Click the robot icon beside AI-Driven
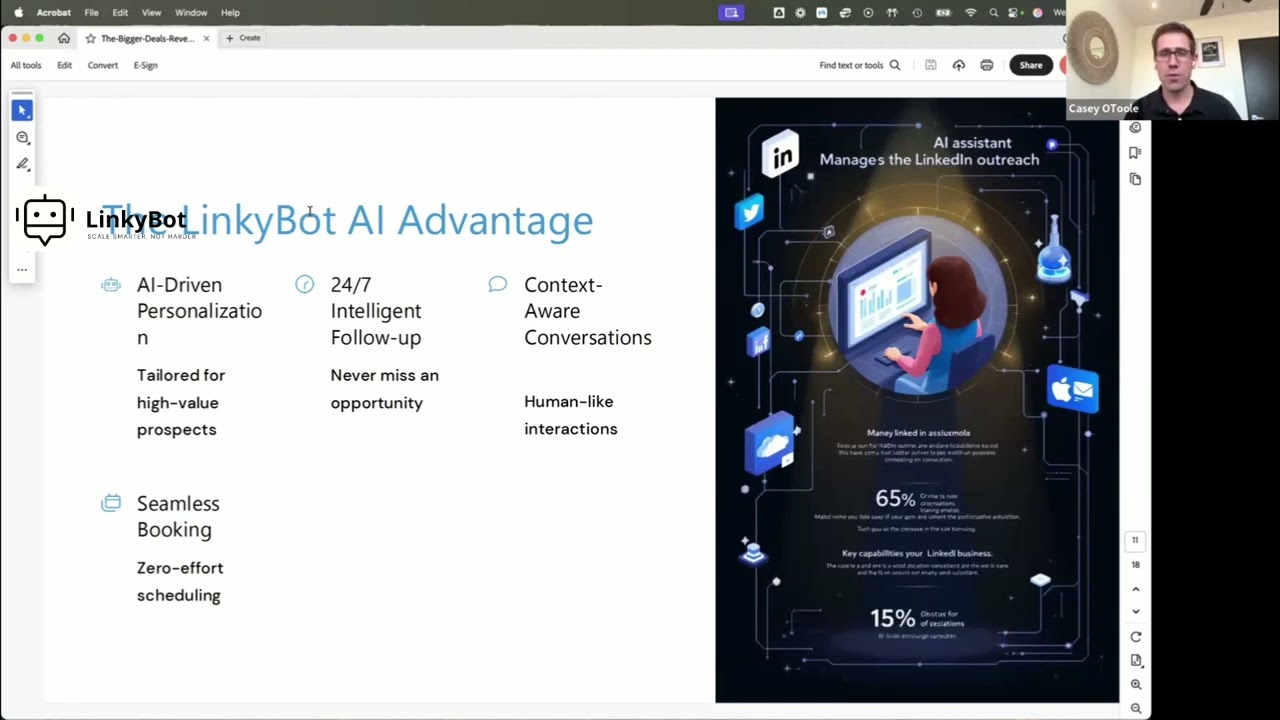 [111, 285]
